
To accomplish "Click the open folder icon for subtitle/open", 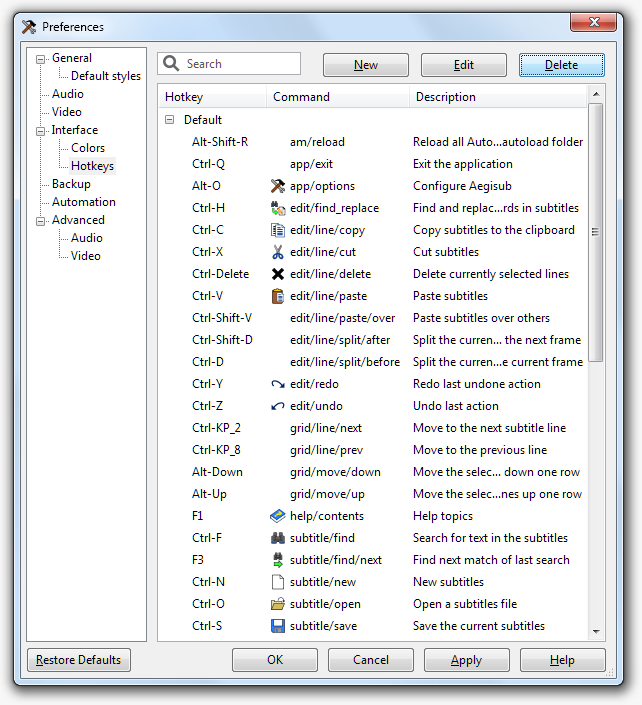I will (x=278, y=604).
